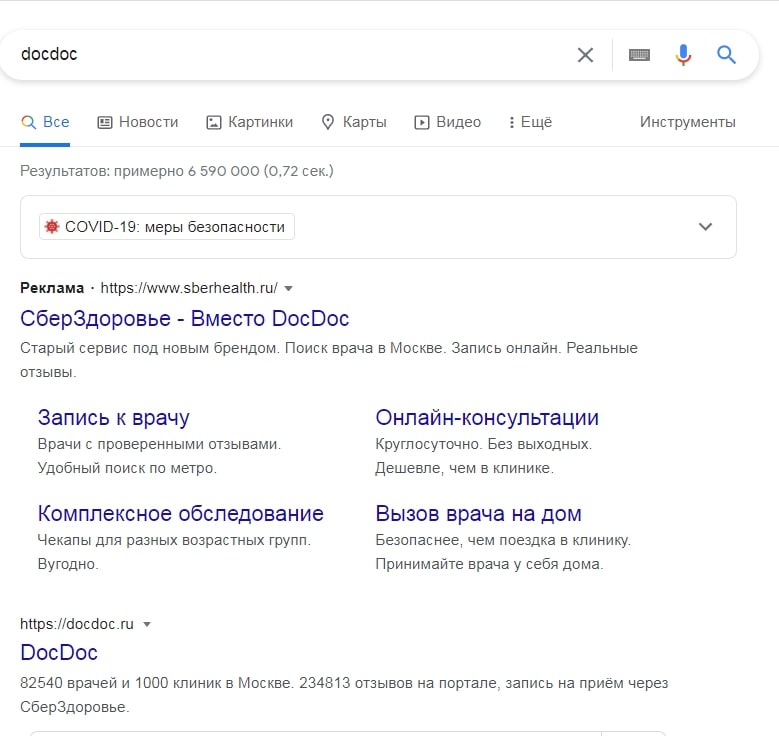Viewport: 779px width, 736px height.
Task: Select the Все results tab
Action: click(x=45, y=122)
